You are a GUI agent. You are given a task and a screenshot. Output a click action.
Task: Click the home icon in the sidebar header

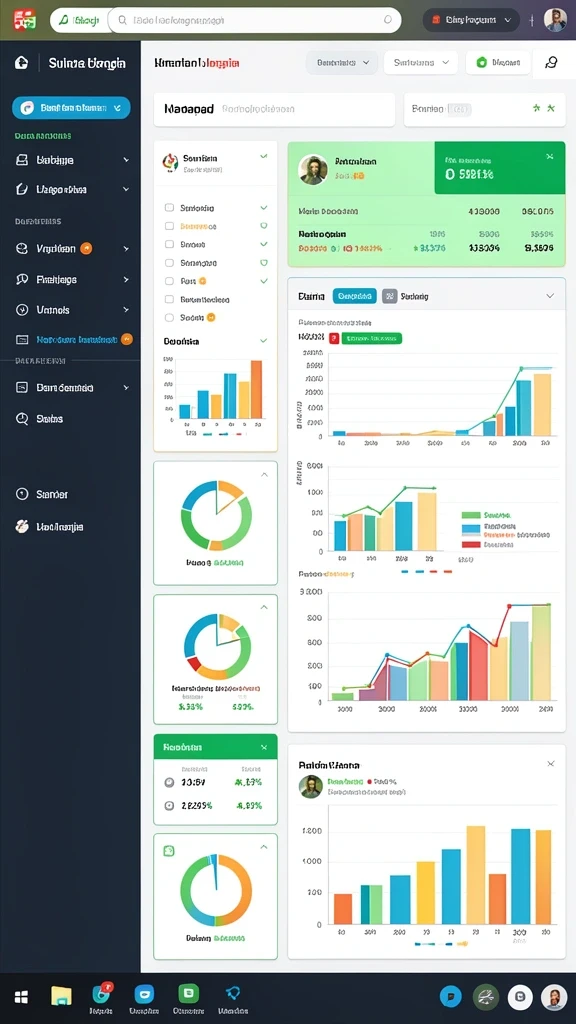pyautogui.click(x=22, y=63)
